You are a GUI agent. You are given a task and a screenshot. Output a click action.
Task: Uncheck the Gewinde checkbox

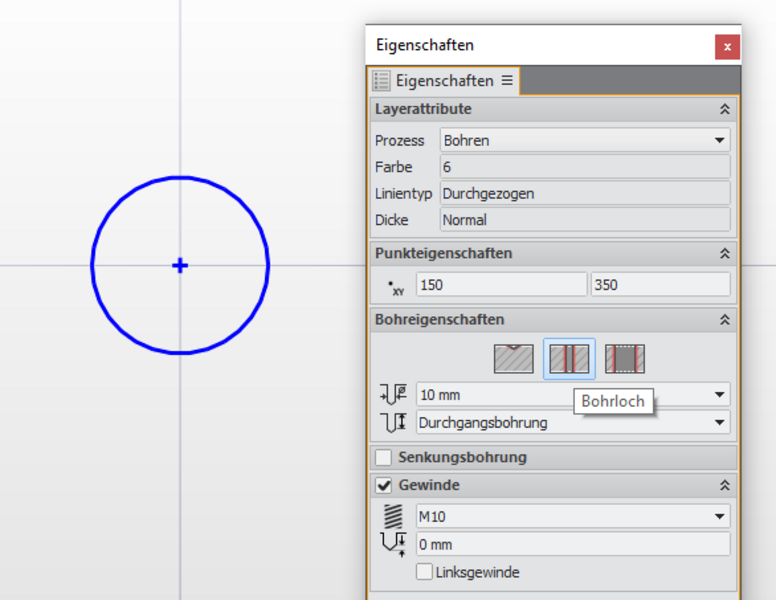pos(383,485)
